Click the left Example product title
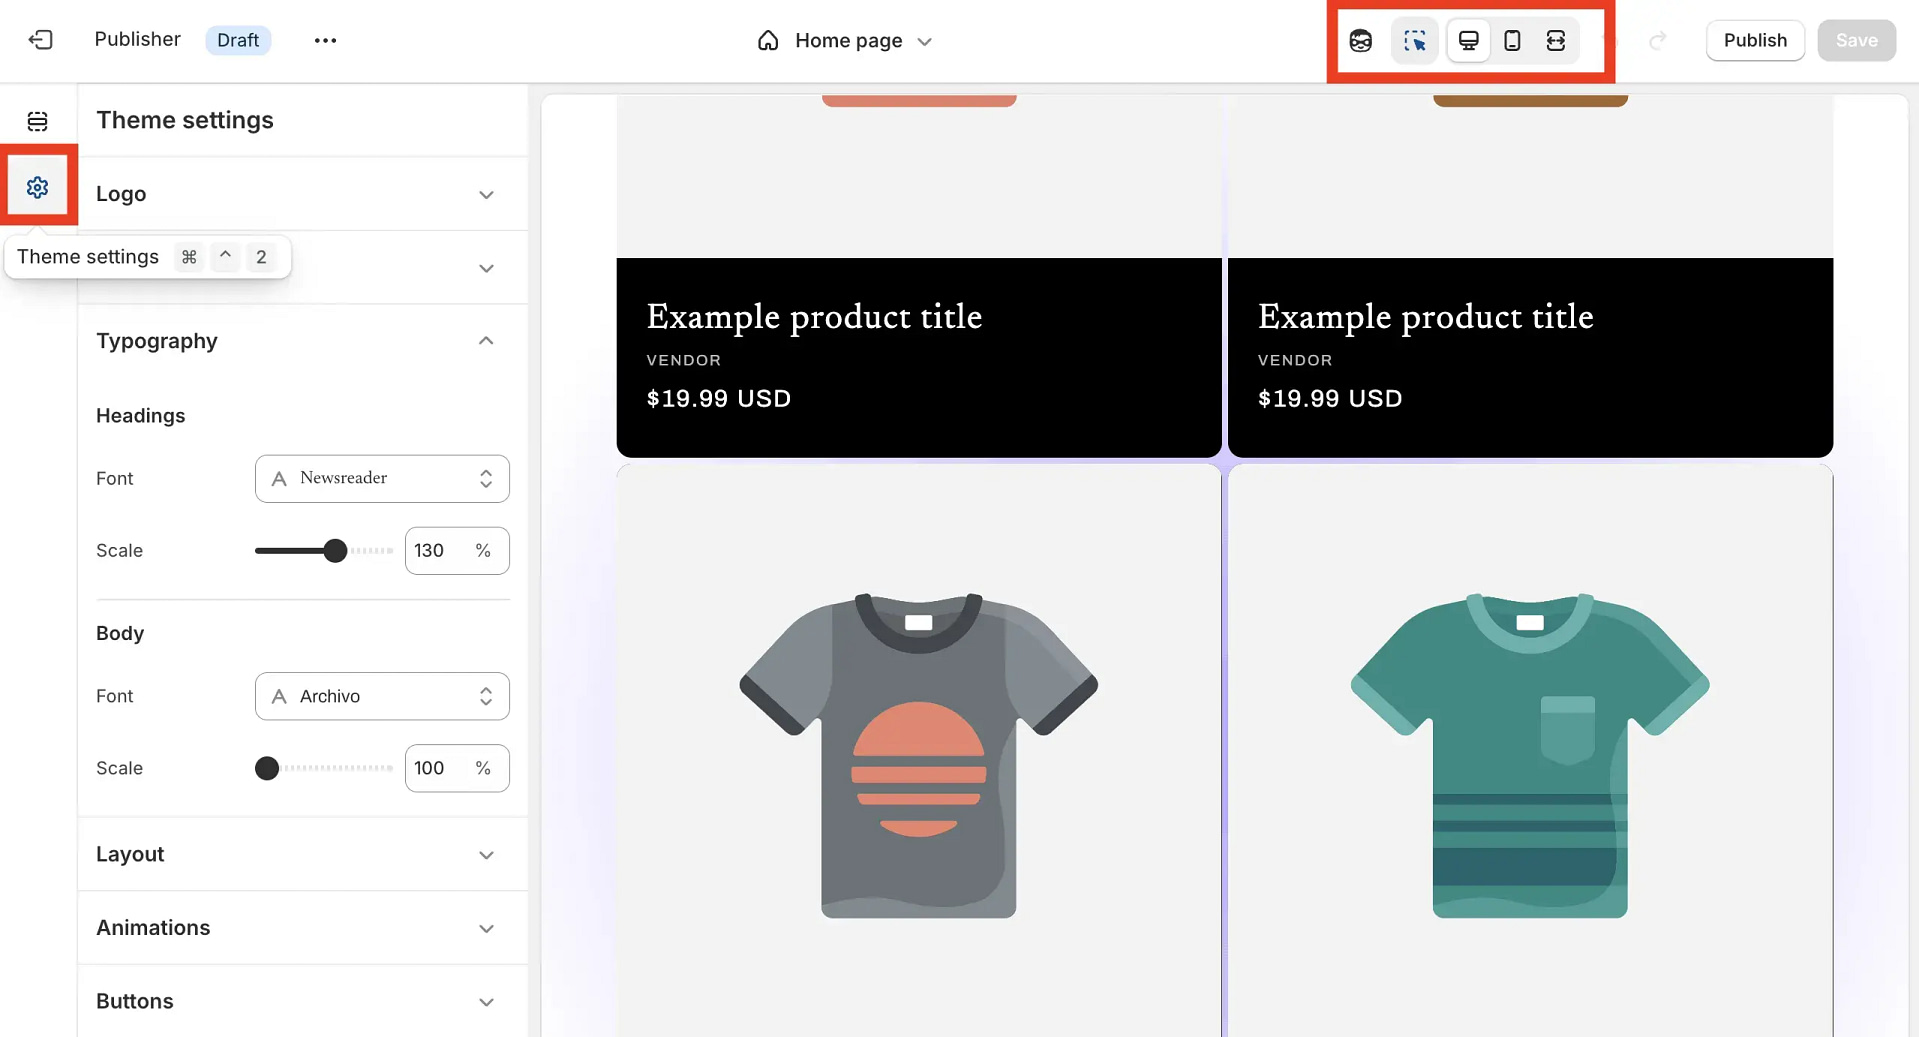Screen dimensions: 1919x1037 [x=814, y=317]
